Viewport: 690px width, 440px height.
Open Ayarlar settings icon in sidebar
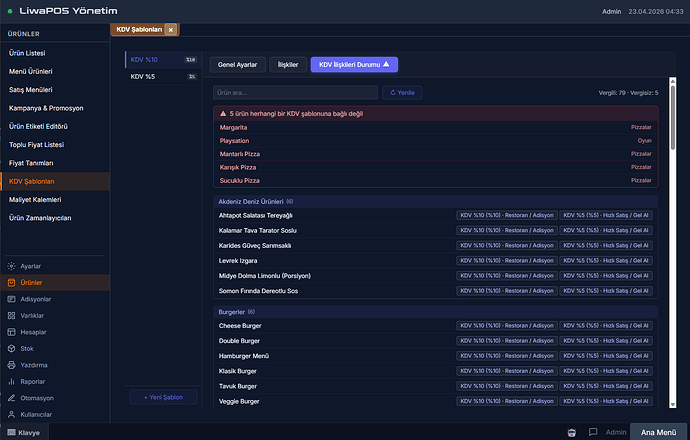point(11,266)
